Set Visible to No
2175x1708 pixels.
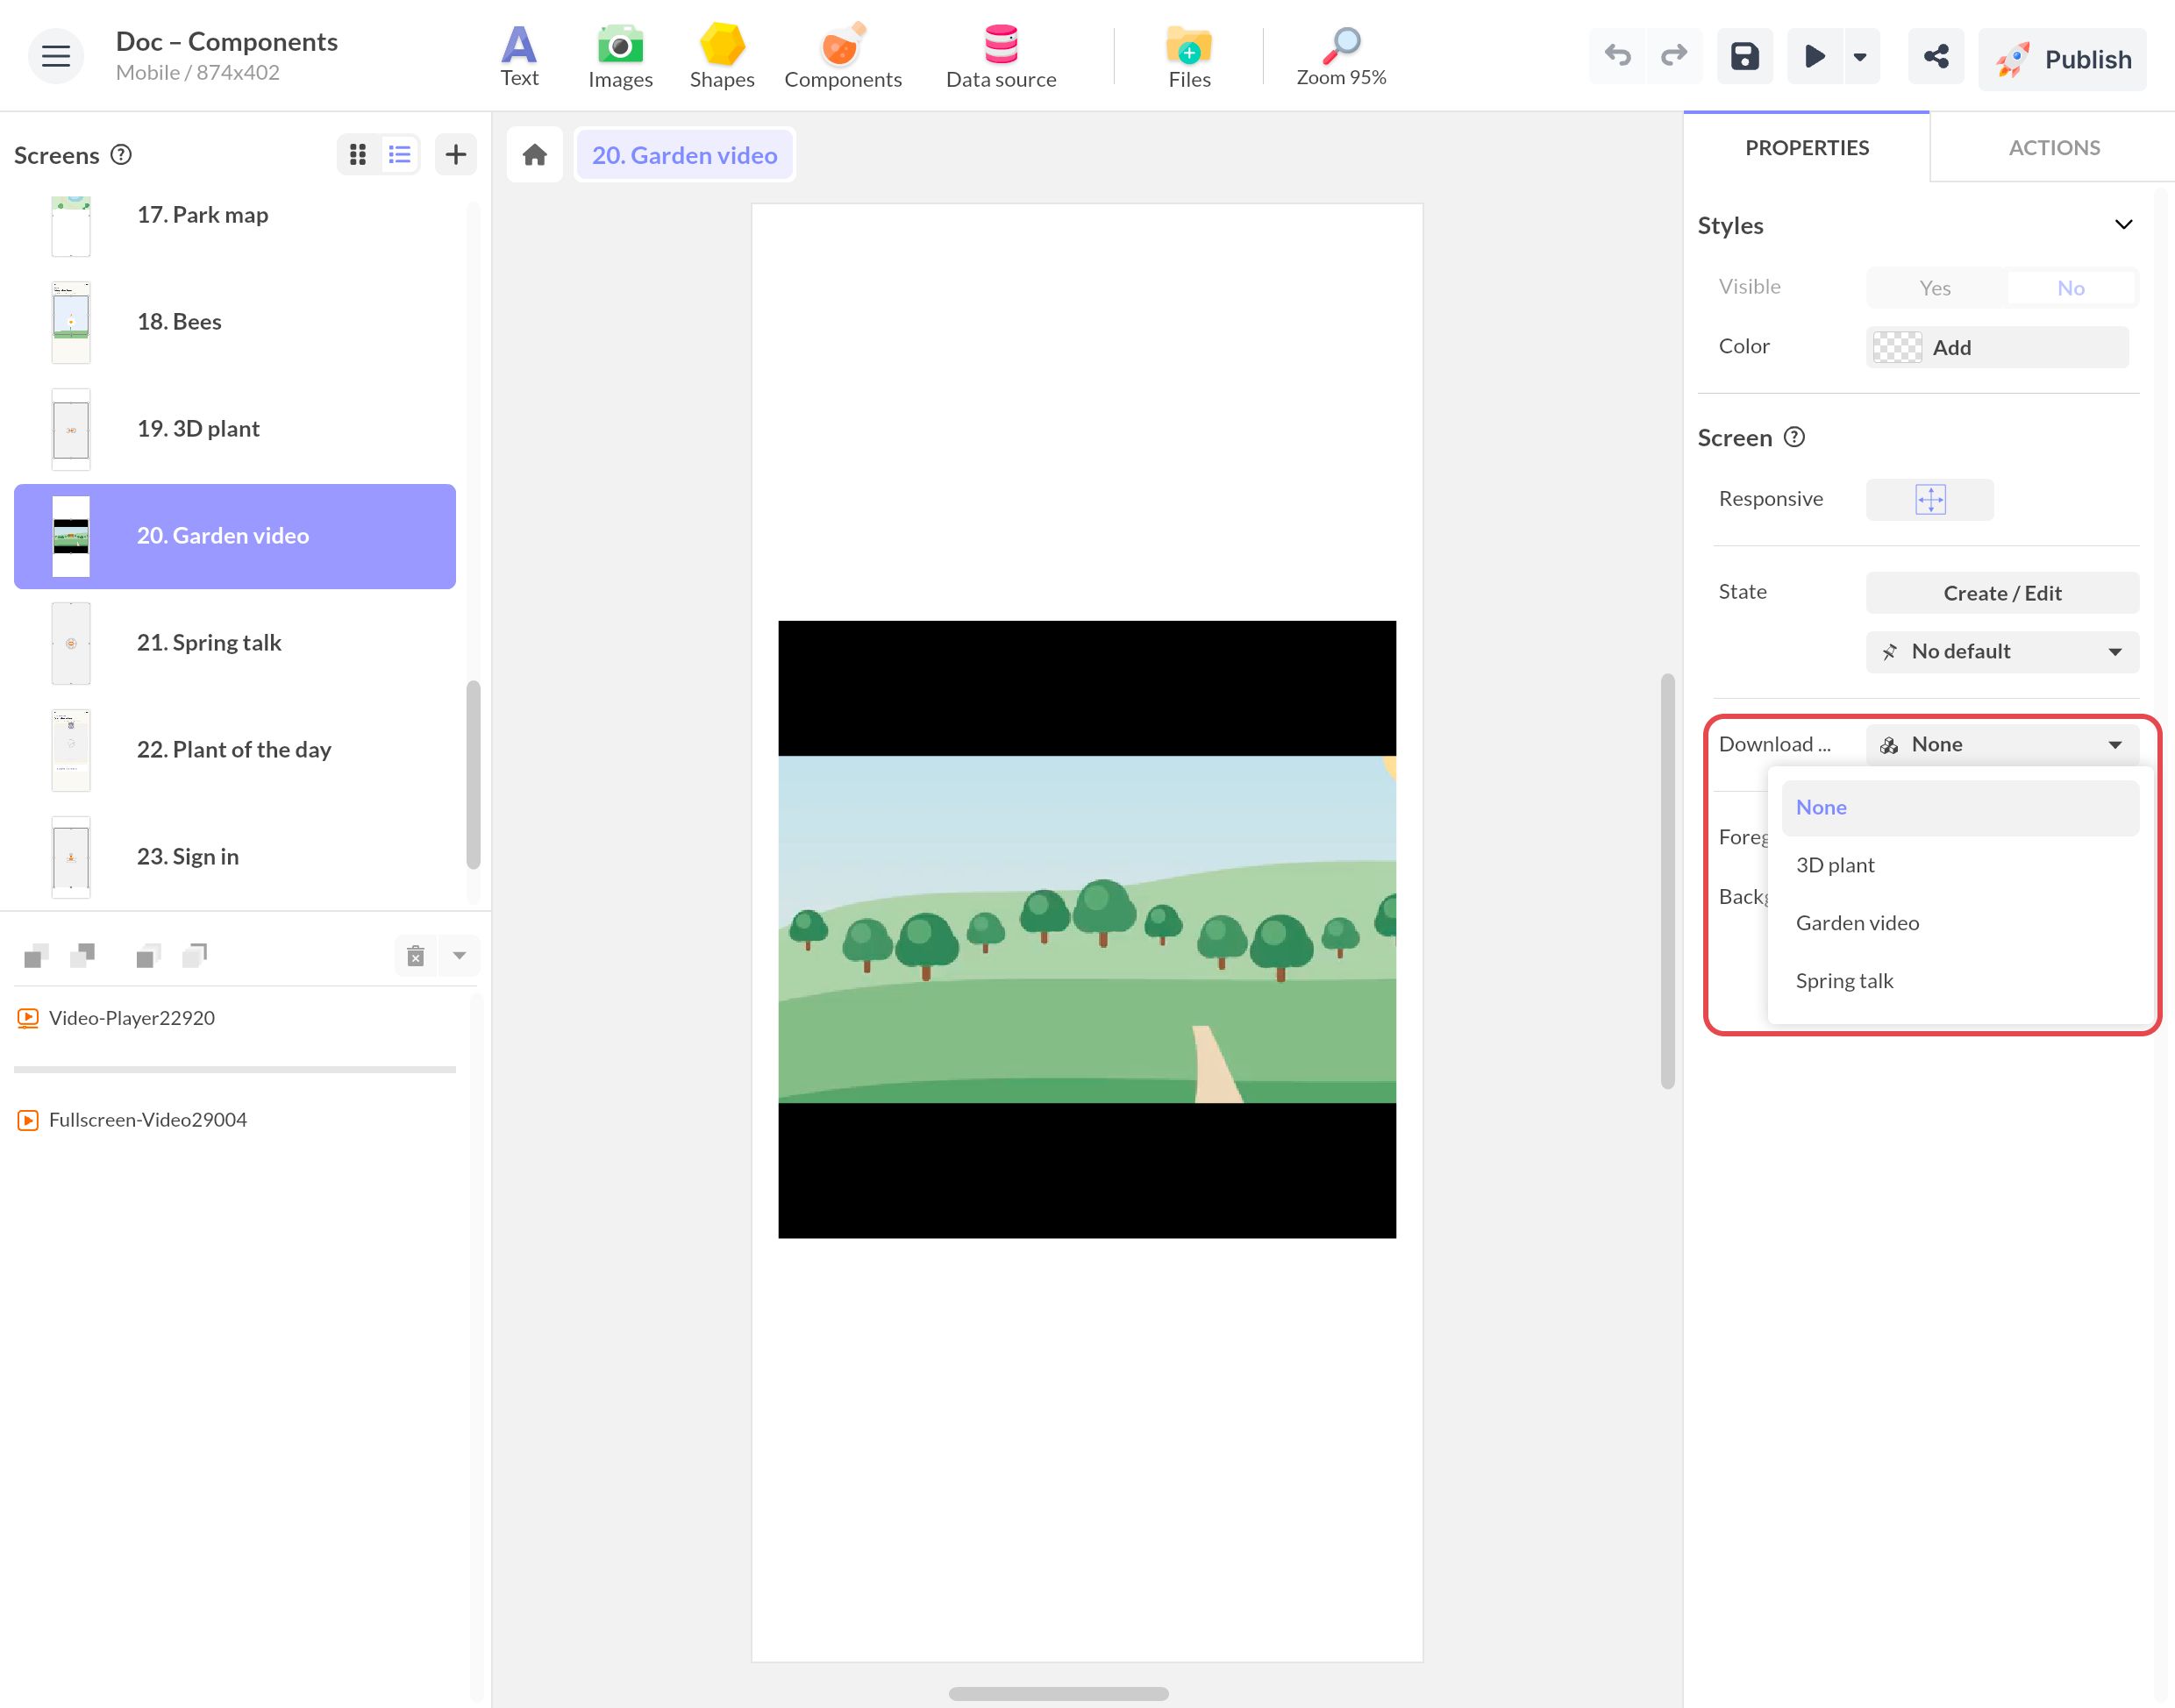[2070, 288]
